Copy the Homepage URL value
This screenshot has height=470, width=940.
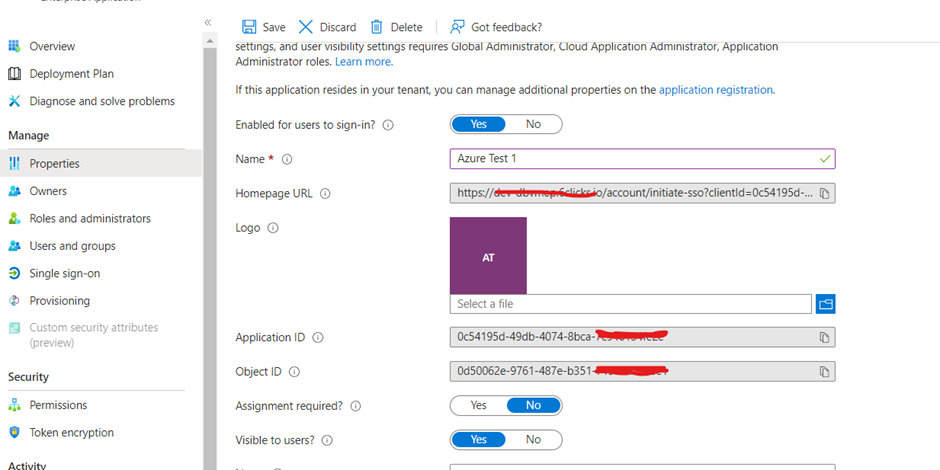pos(825,193)
